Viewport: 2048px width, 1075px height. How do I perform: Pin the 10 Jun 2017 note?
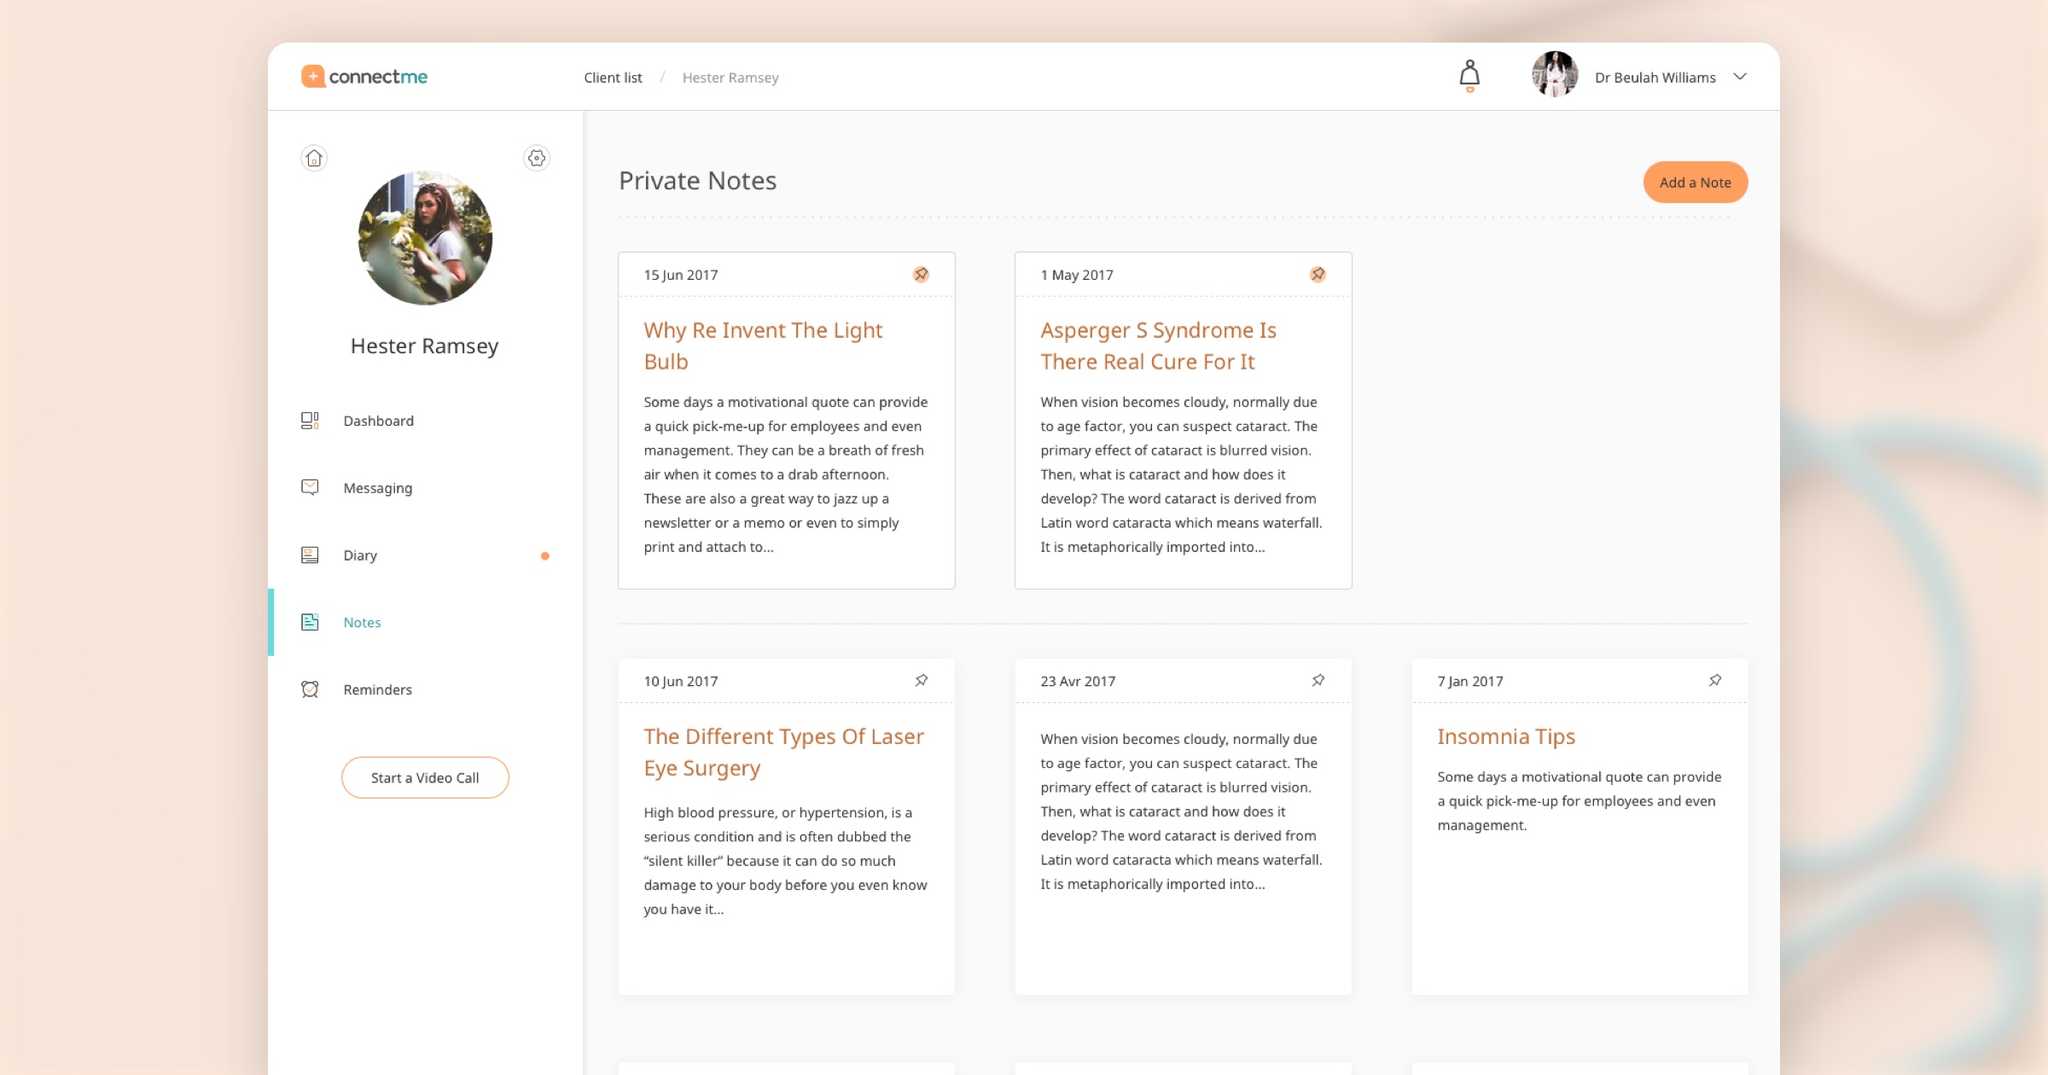[921, 680]
